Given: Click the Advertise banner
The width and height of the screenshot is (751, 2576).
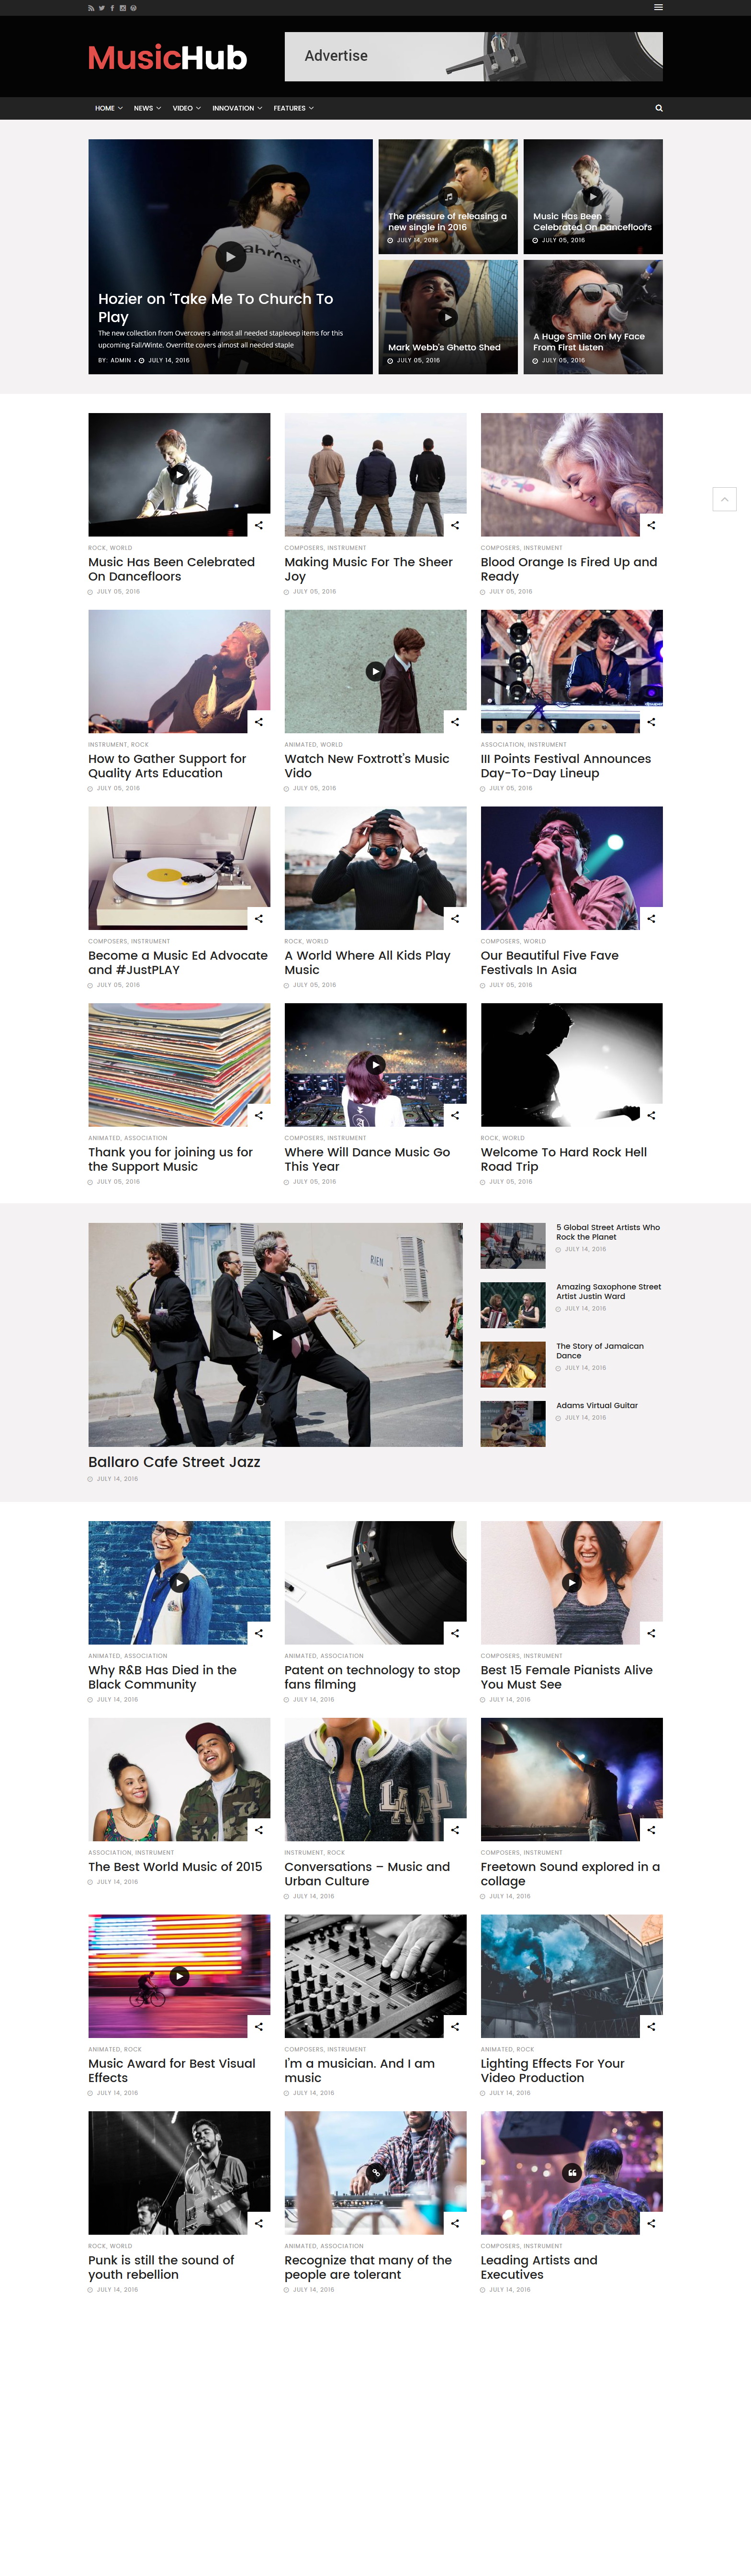Looking at the screenshot, I should [x=473, y=56].
